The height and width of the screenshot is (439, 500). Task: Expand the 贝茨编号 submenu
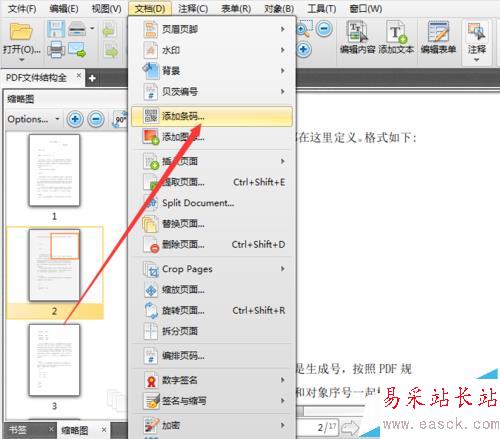(212, 91)
